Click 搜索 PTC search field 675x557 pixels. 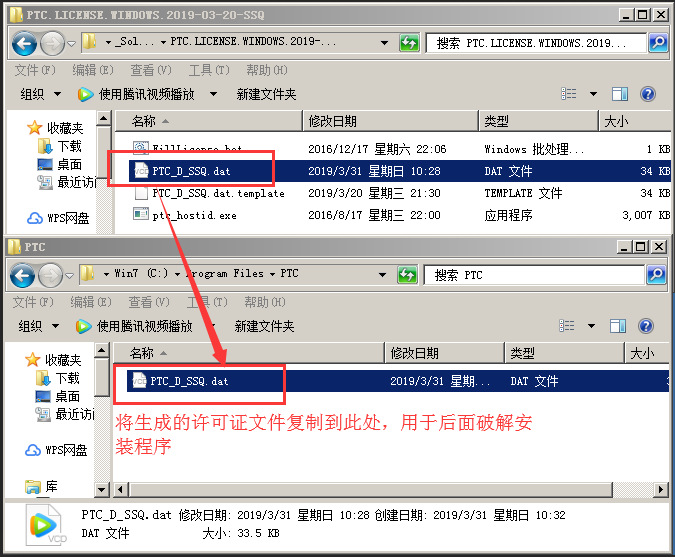click(x=535, y=275)
